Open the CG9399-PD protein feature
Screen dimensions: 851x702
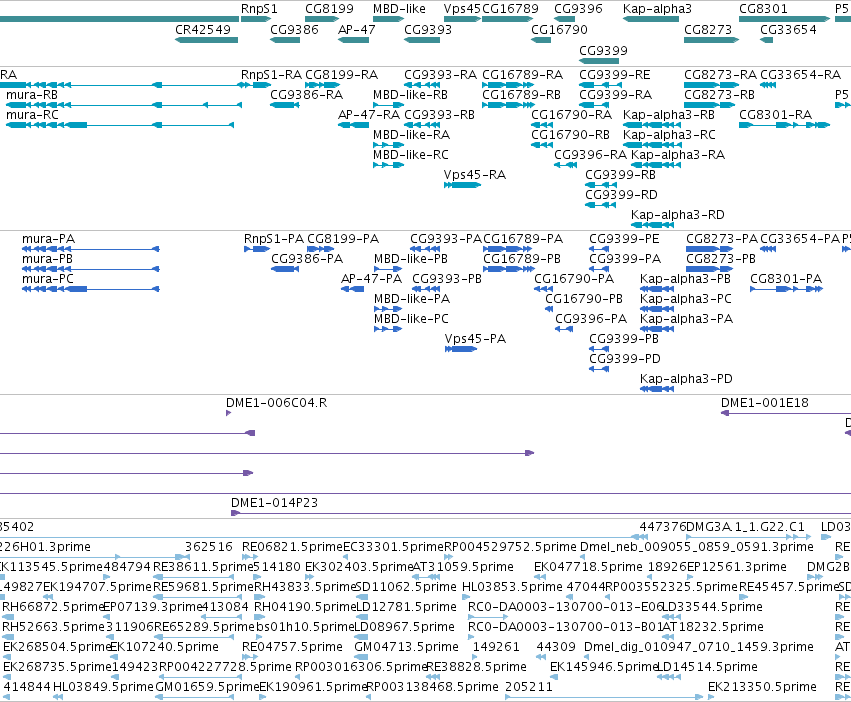(599, 369)
